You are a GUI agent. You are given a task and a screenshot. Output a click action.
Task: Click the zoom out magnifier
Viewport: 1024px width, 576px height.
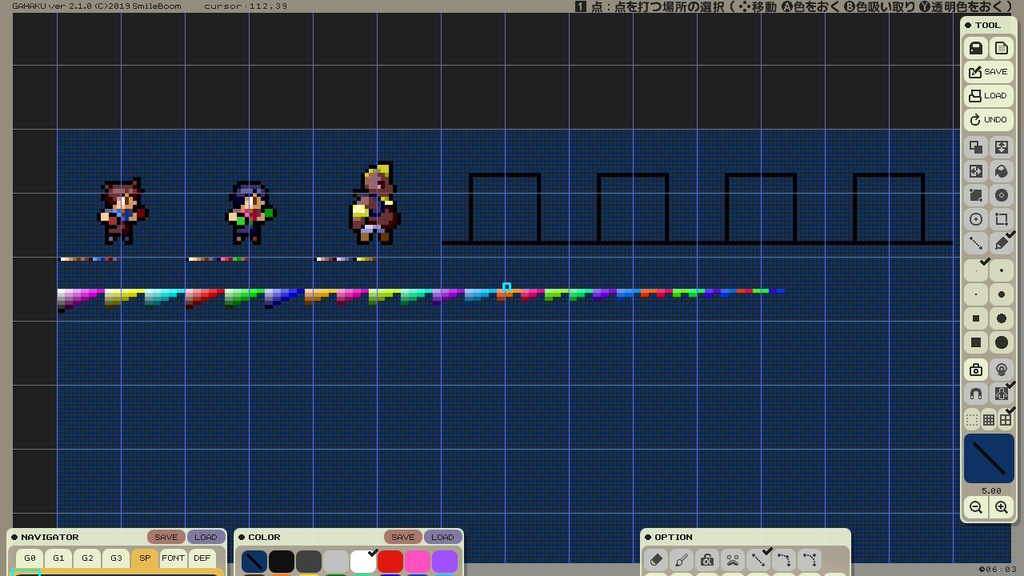(976, 507)
